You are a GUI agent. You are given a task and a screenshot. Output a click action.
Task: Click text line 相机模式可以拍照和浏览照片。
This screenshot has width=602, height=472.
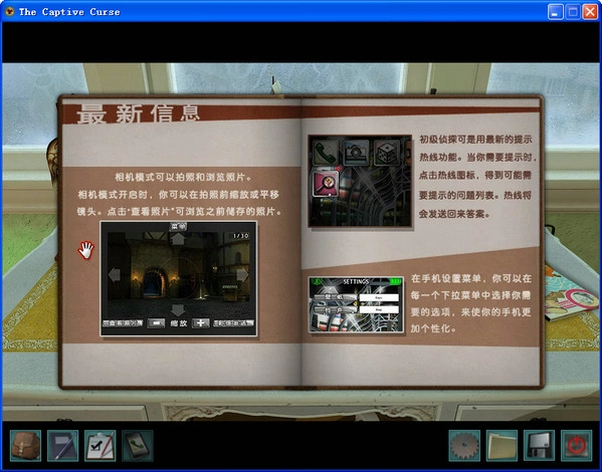[183, 177]
